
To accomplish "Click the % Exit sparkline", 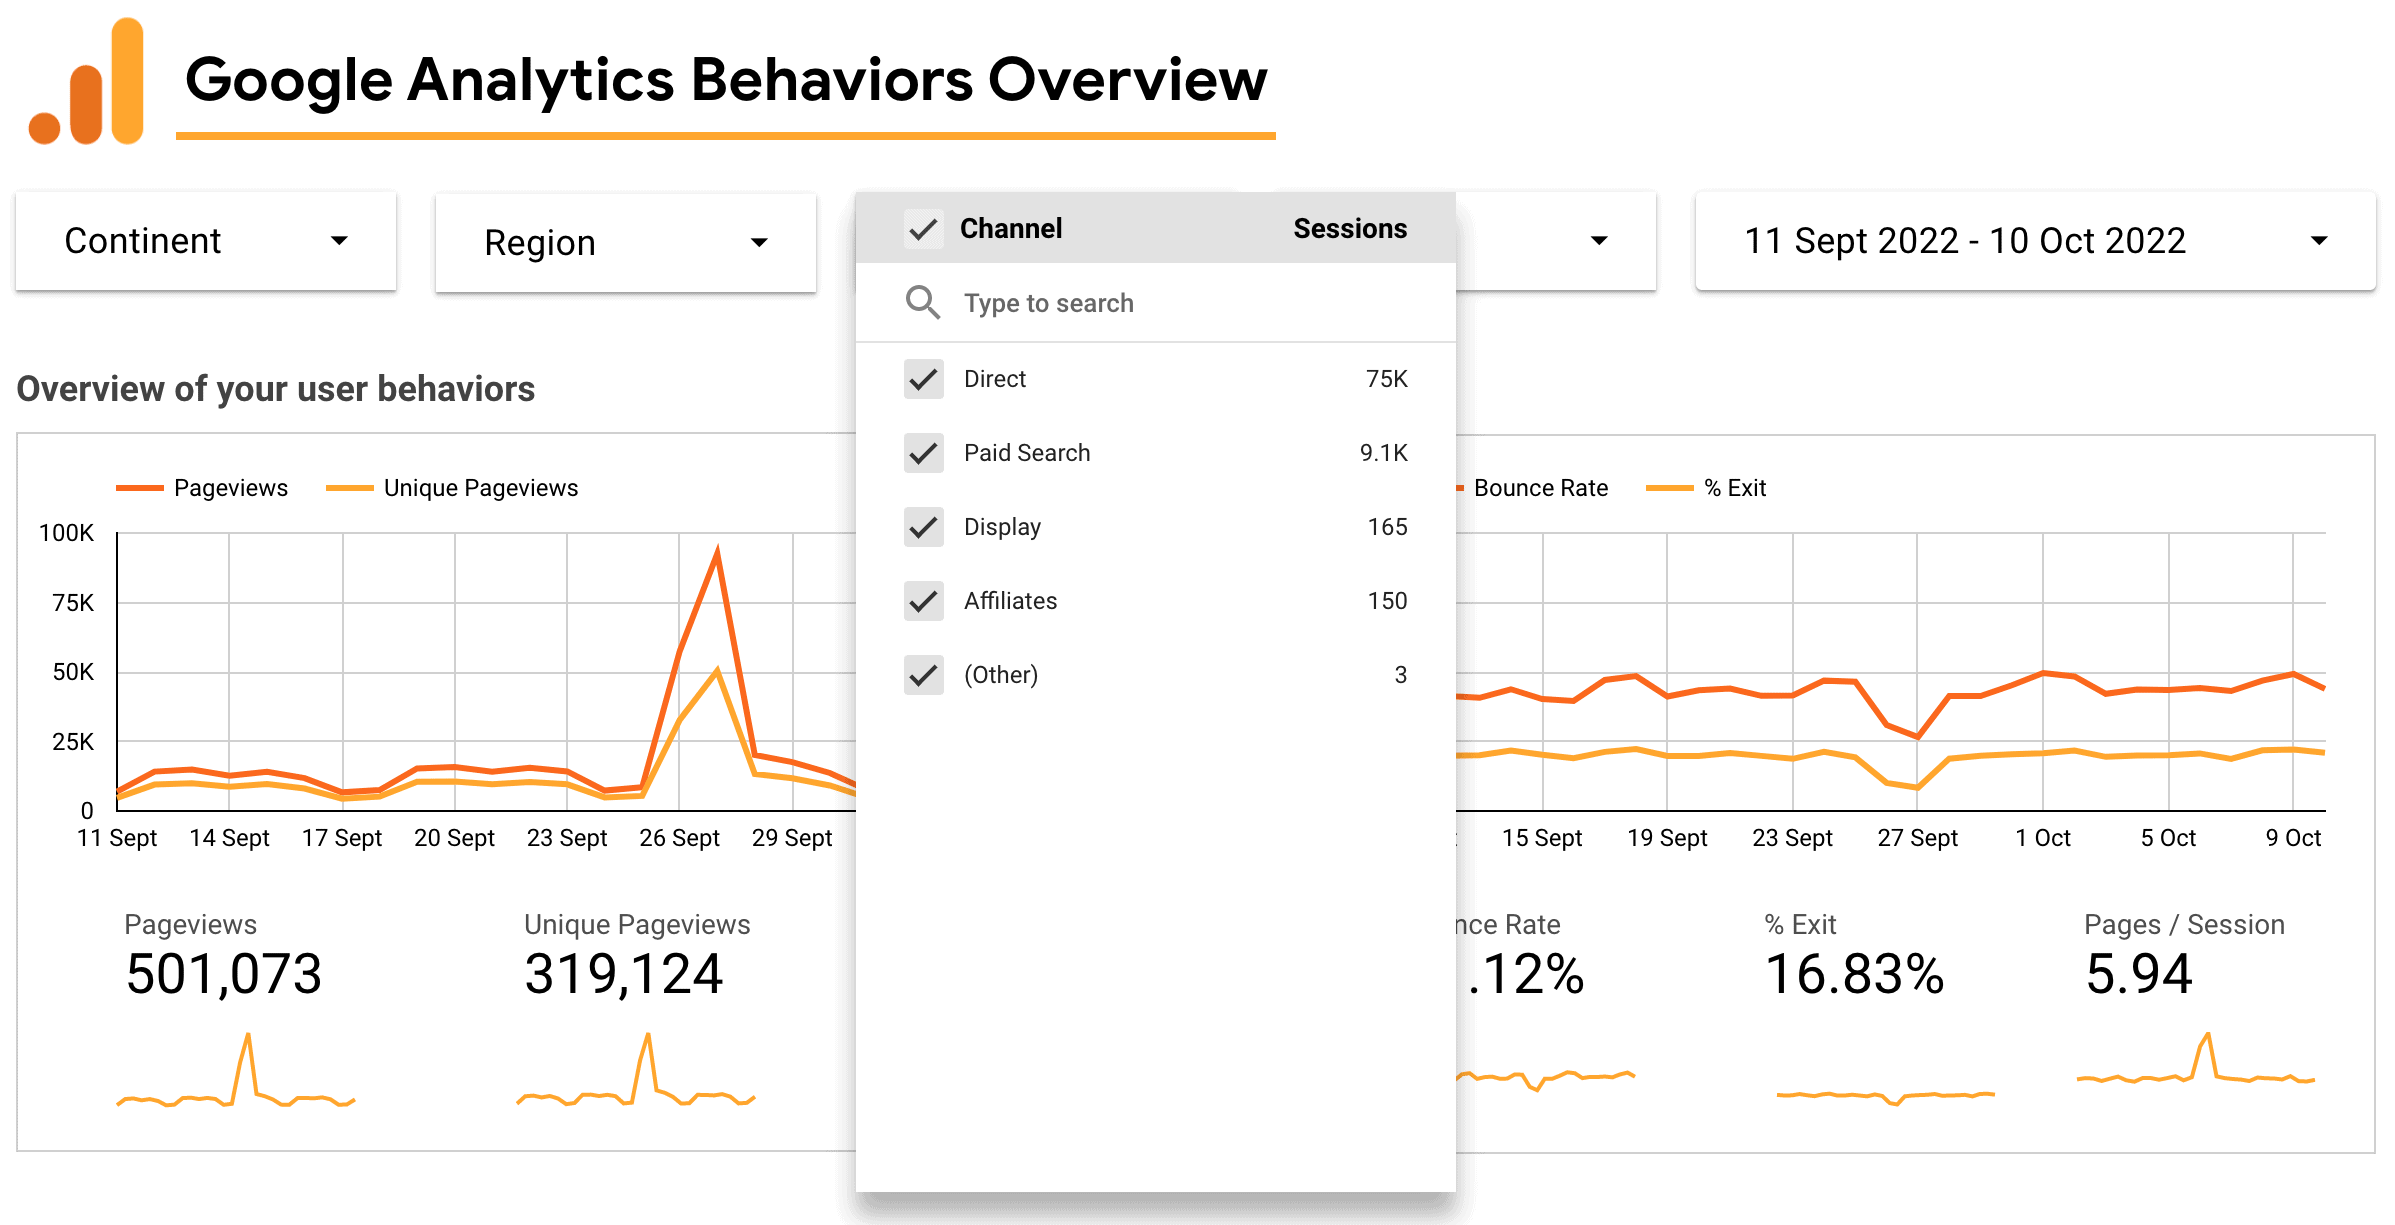I will pyautogui.click(x=1886, y=1097).
